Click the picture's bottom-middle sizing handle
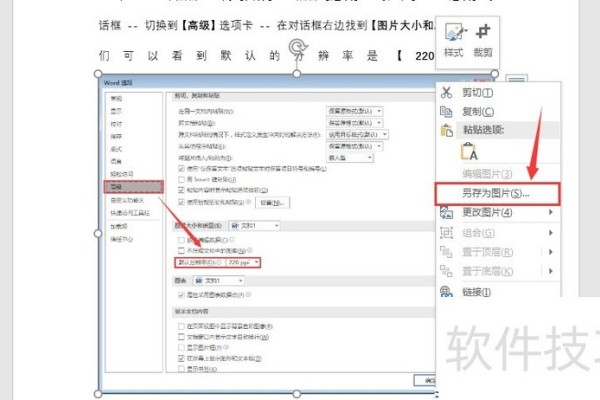The height and width of the screenshot is (400, 600). coord(297,394)
